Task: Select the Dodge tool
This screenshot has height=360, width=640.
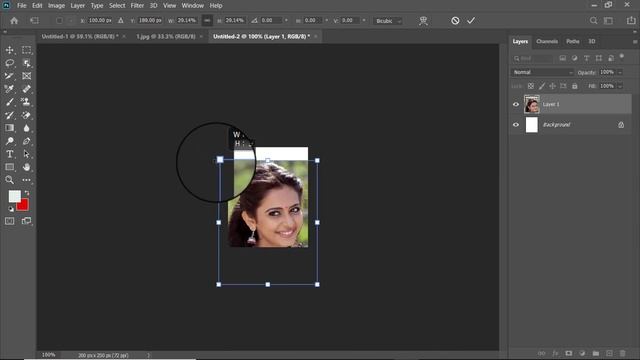Action: (9, 141)
